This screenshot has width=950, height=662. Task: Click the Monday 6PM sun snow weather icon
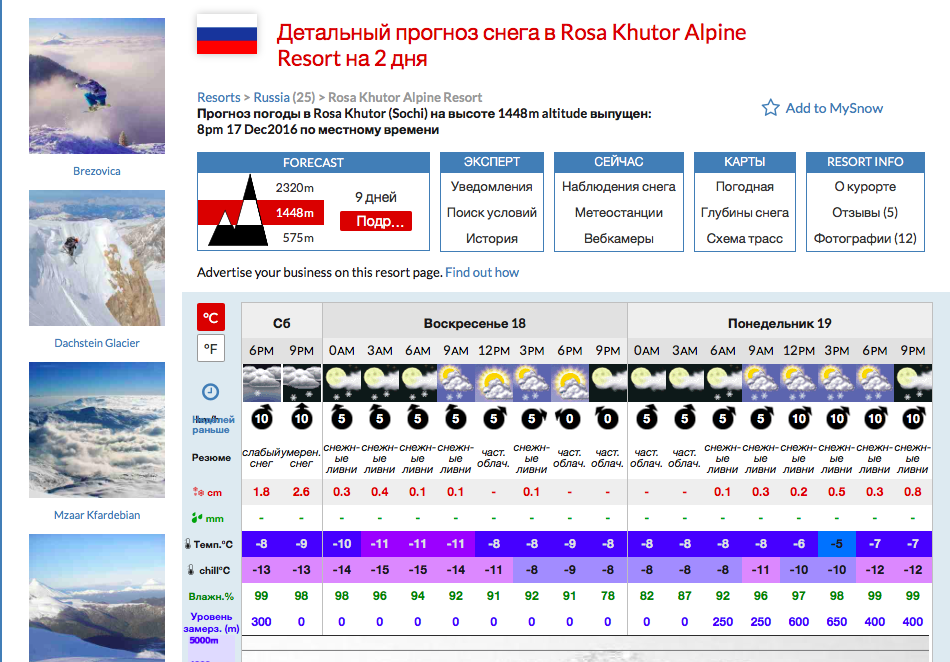(875, 383)
